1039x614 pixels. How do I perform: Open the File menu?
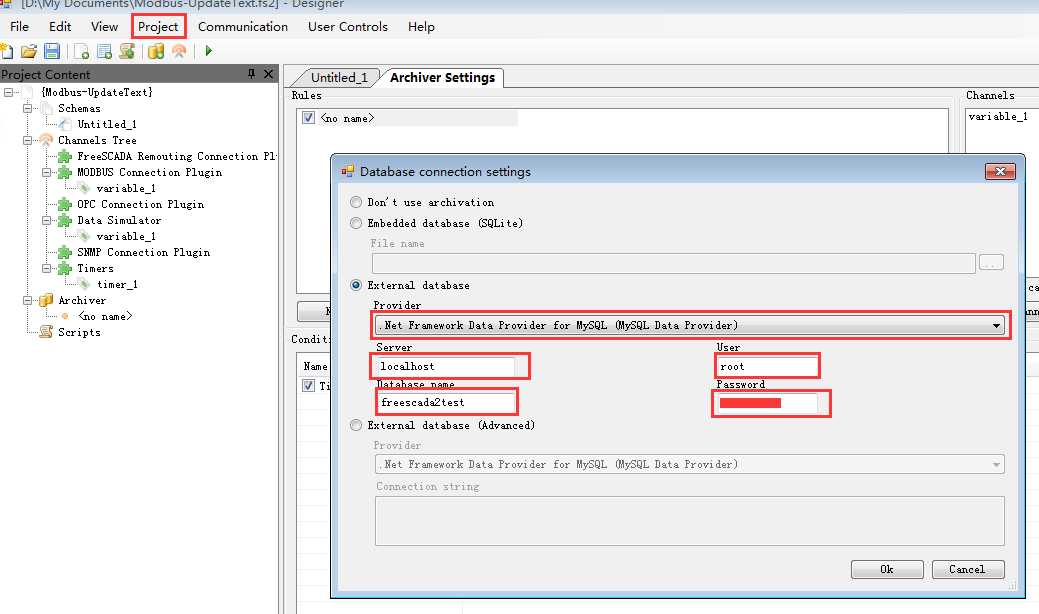click(19, 26)
